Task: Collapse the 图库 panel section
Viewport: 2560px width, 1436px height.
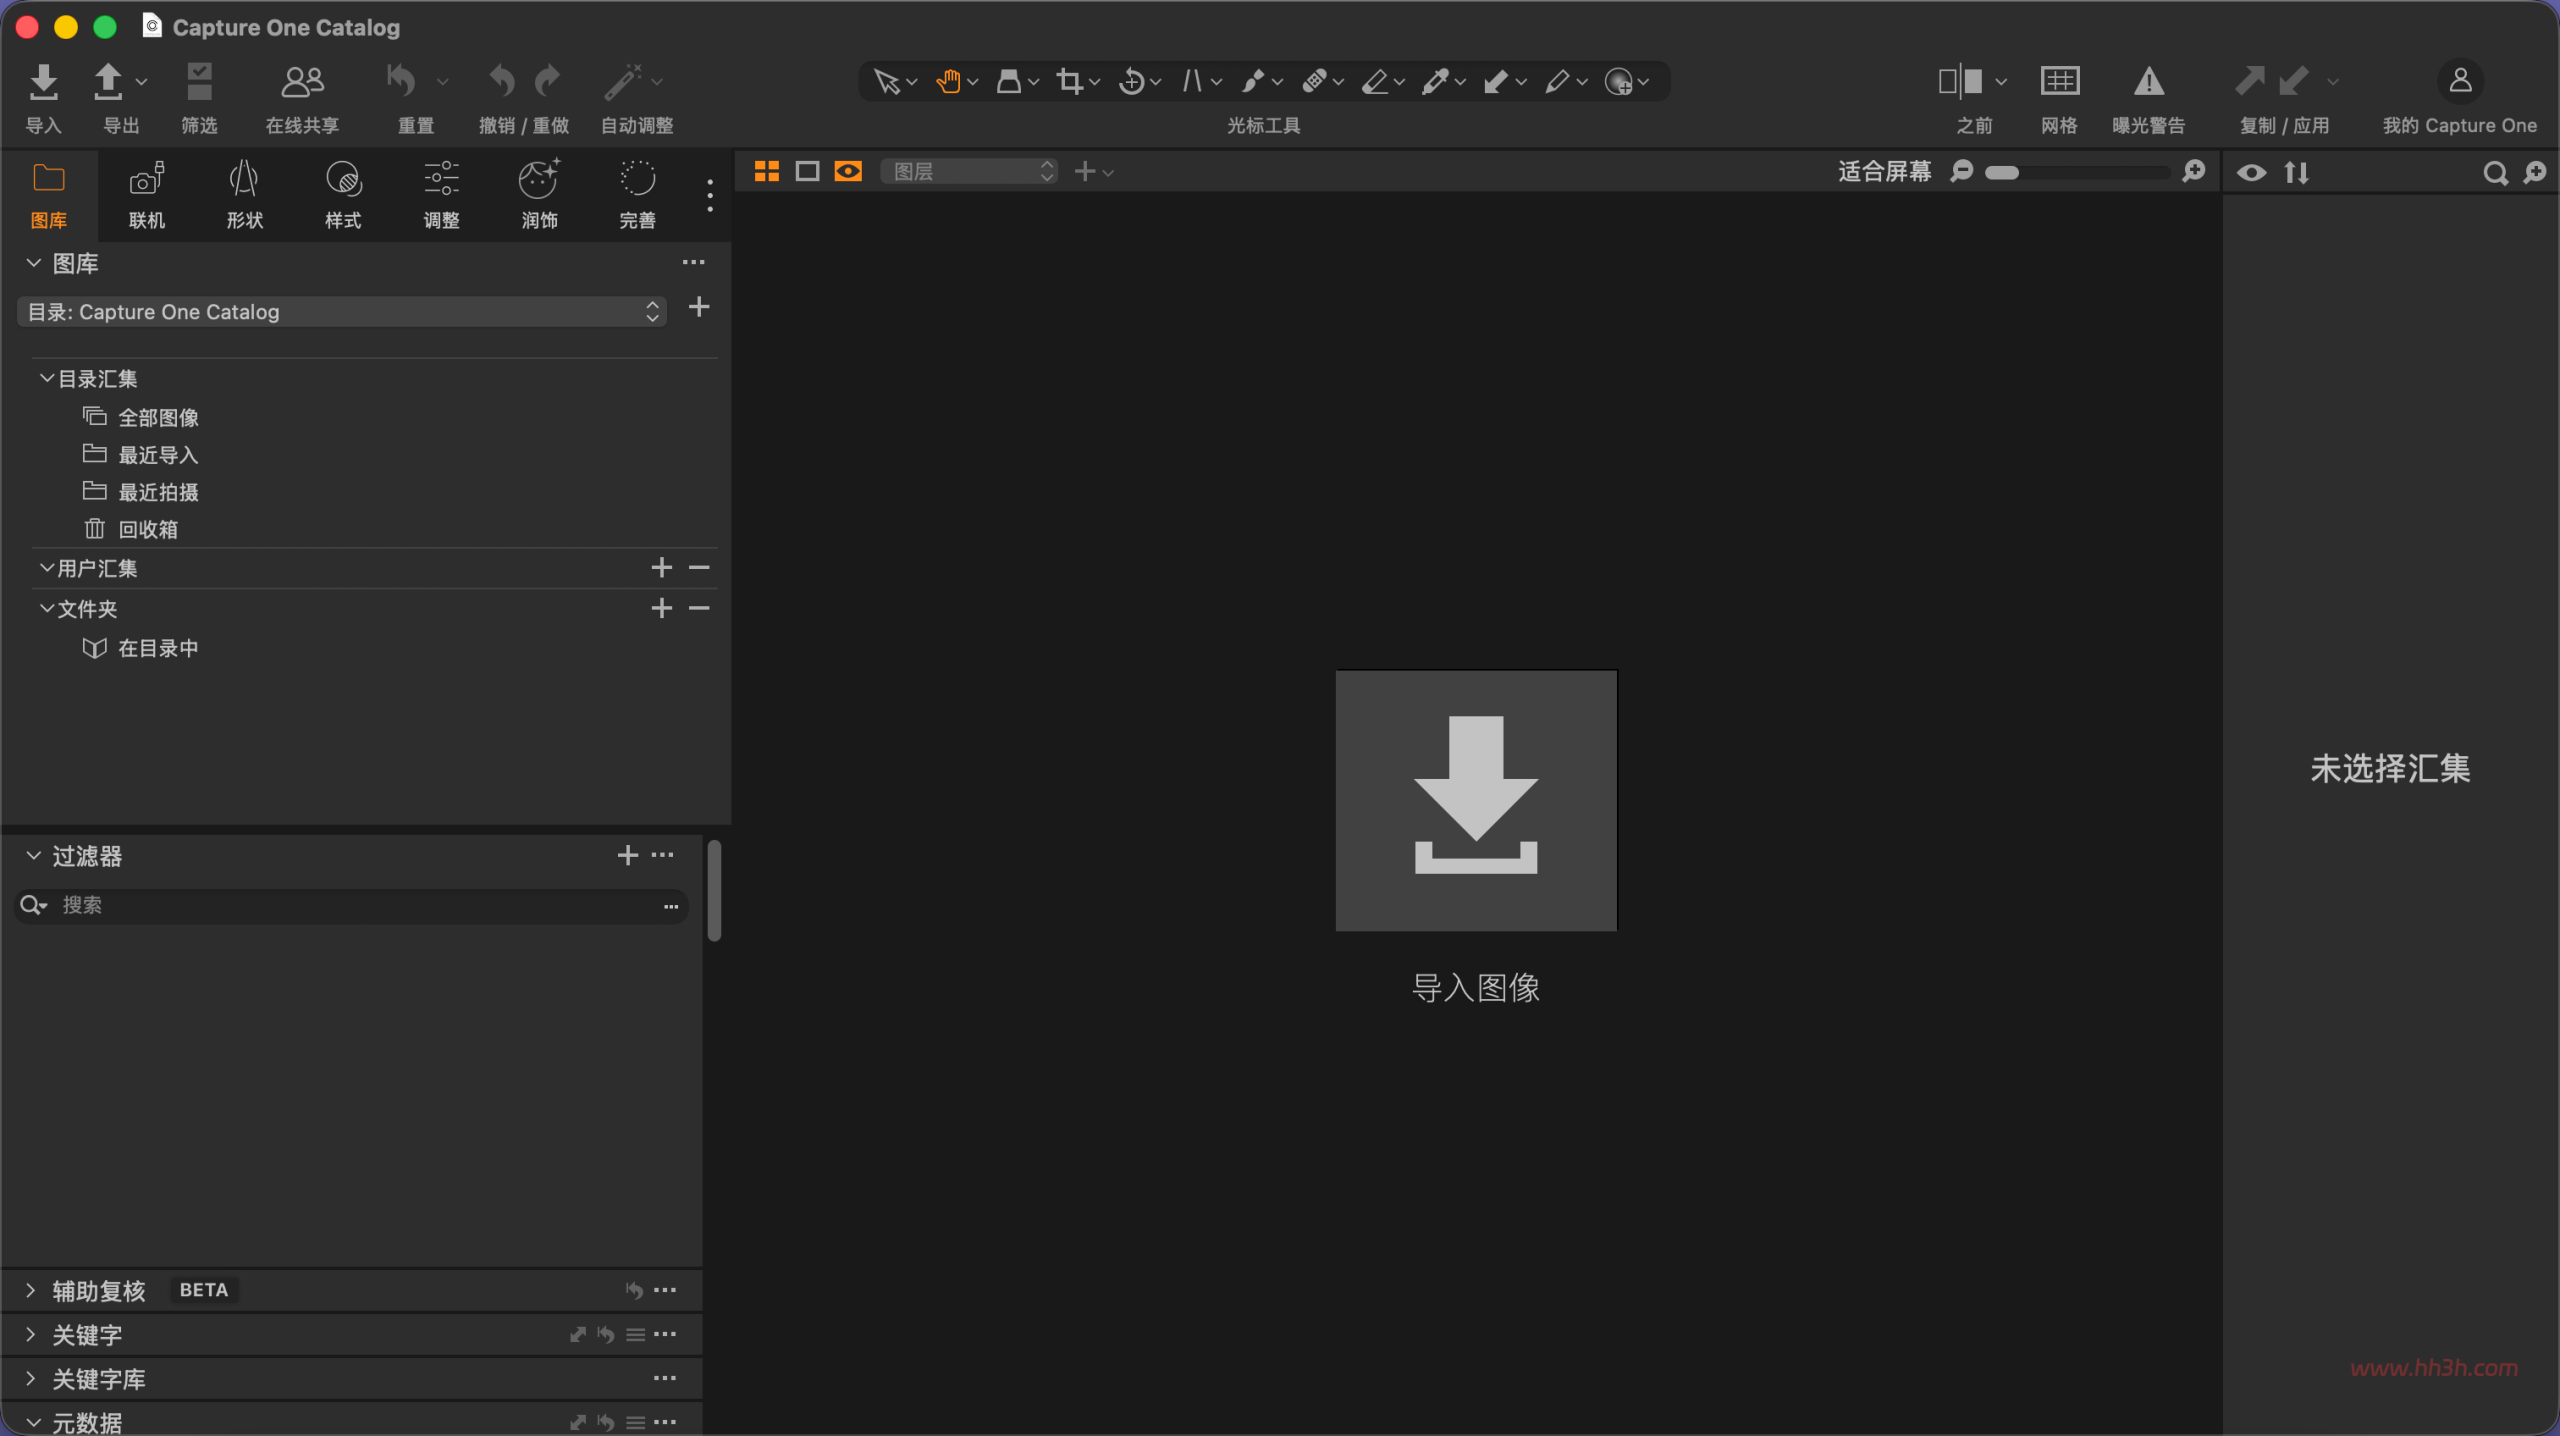Action: pos(33,263)
